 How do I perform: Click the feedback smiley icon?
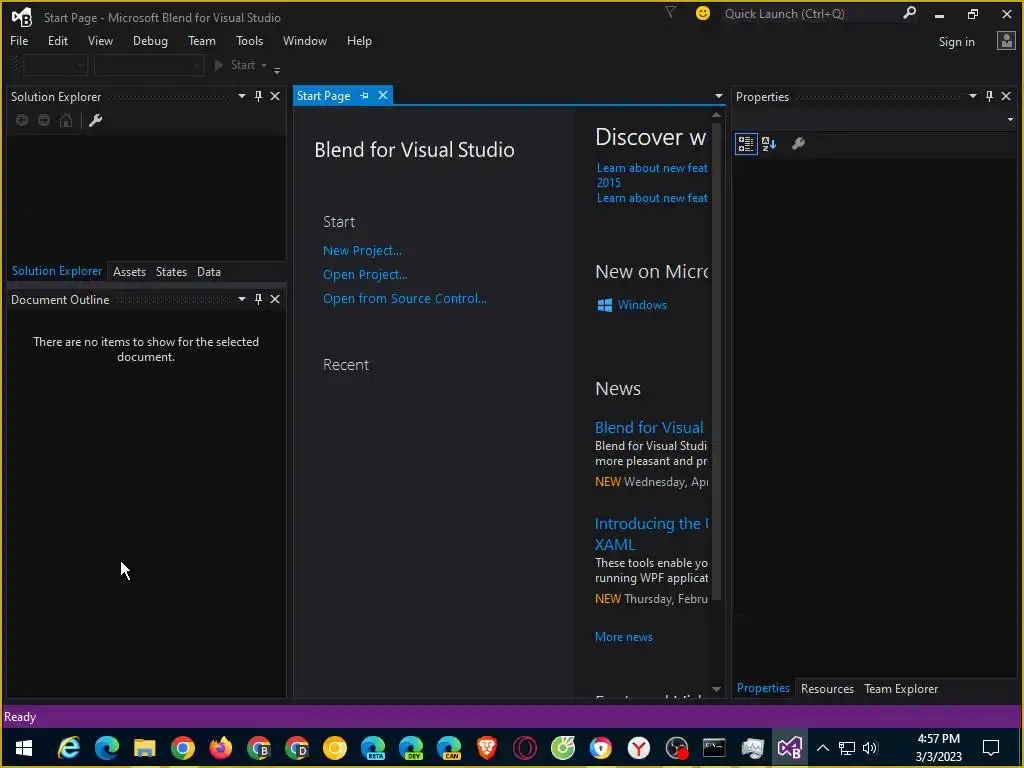click(703, 13)
